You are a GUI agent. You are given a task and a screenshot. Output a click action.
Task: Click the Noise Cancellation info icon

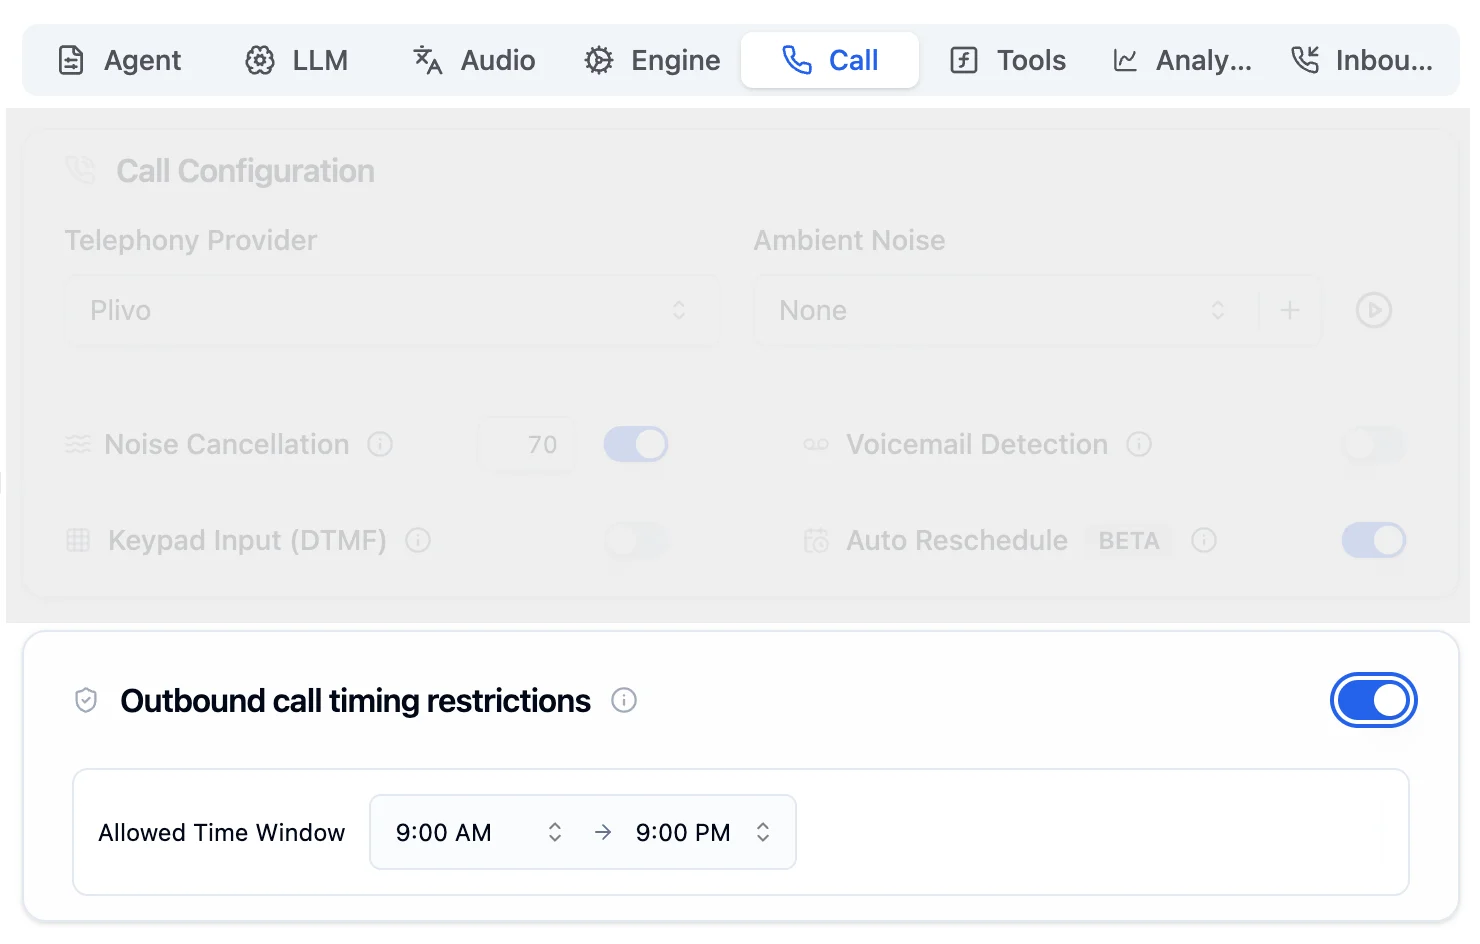click(380, 444)
